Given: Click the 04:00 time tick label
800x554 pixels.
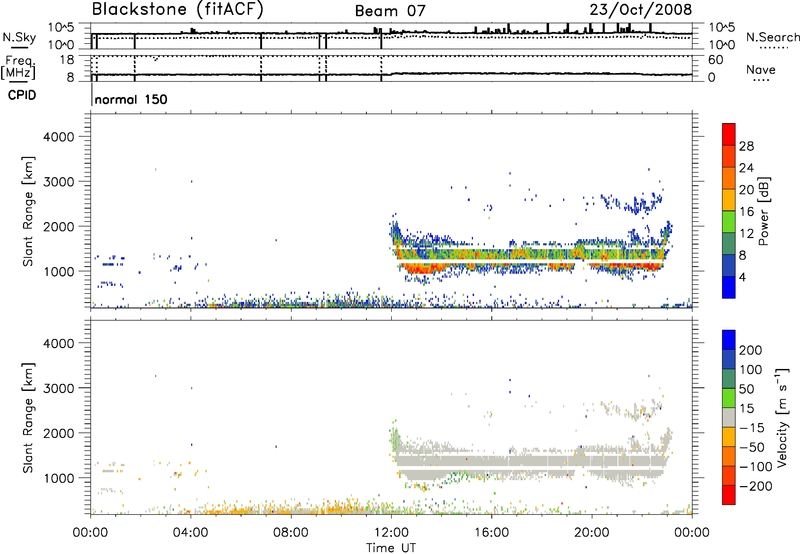Looking at the screenshot, I should pos(191,533).
